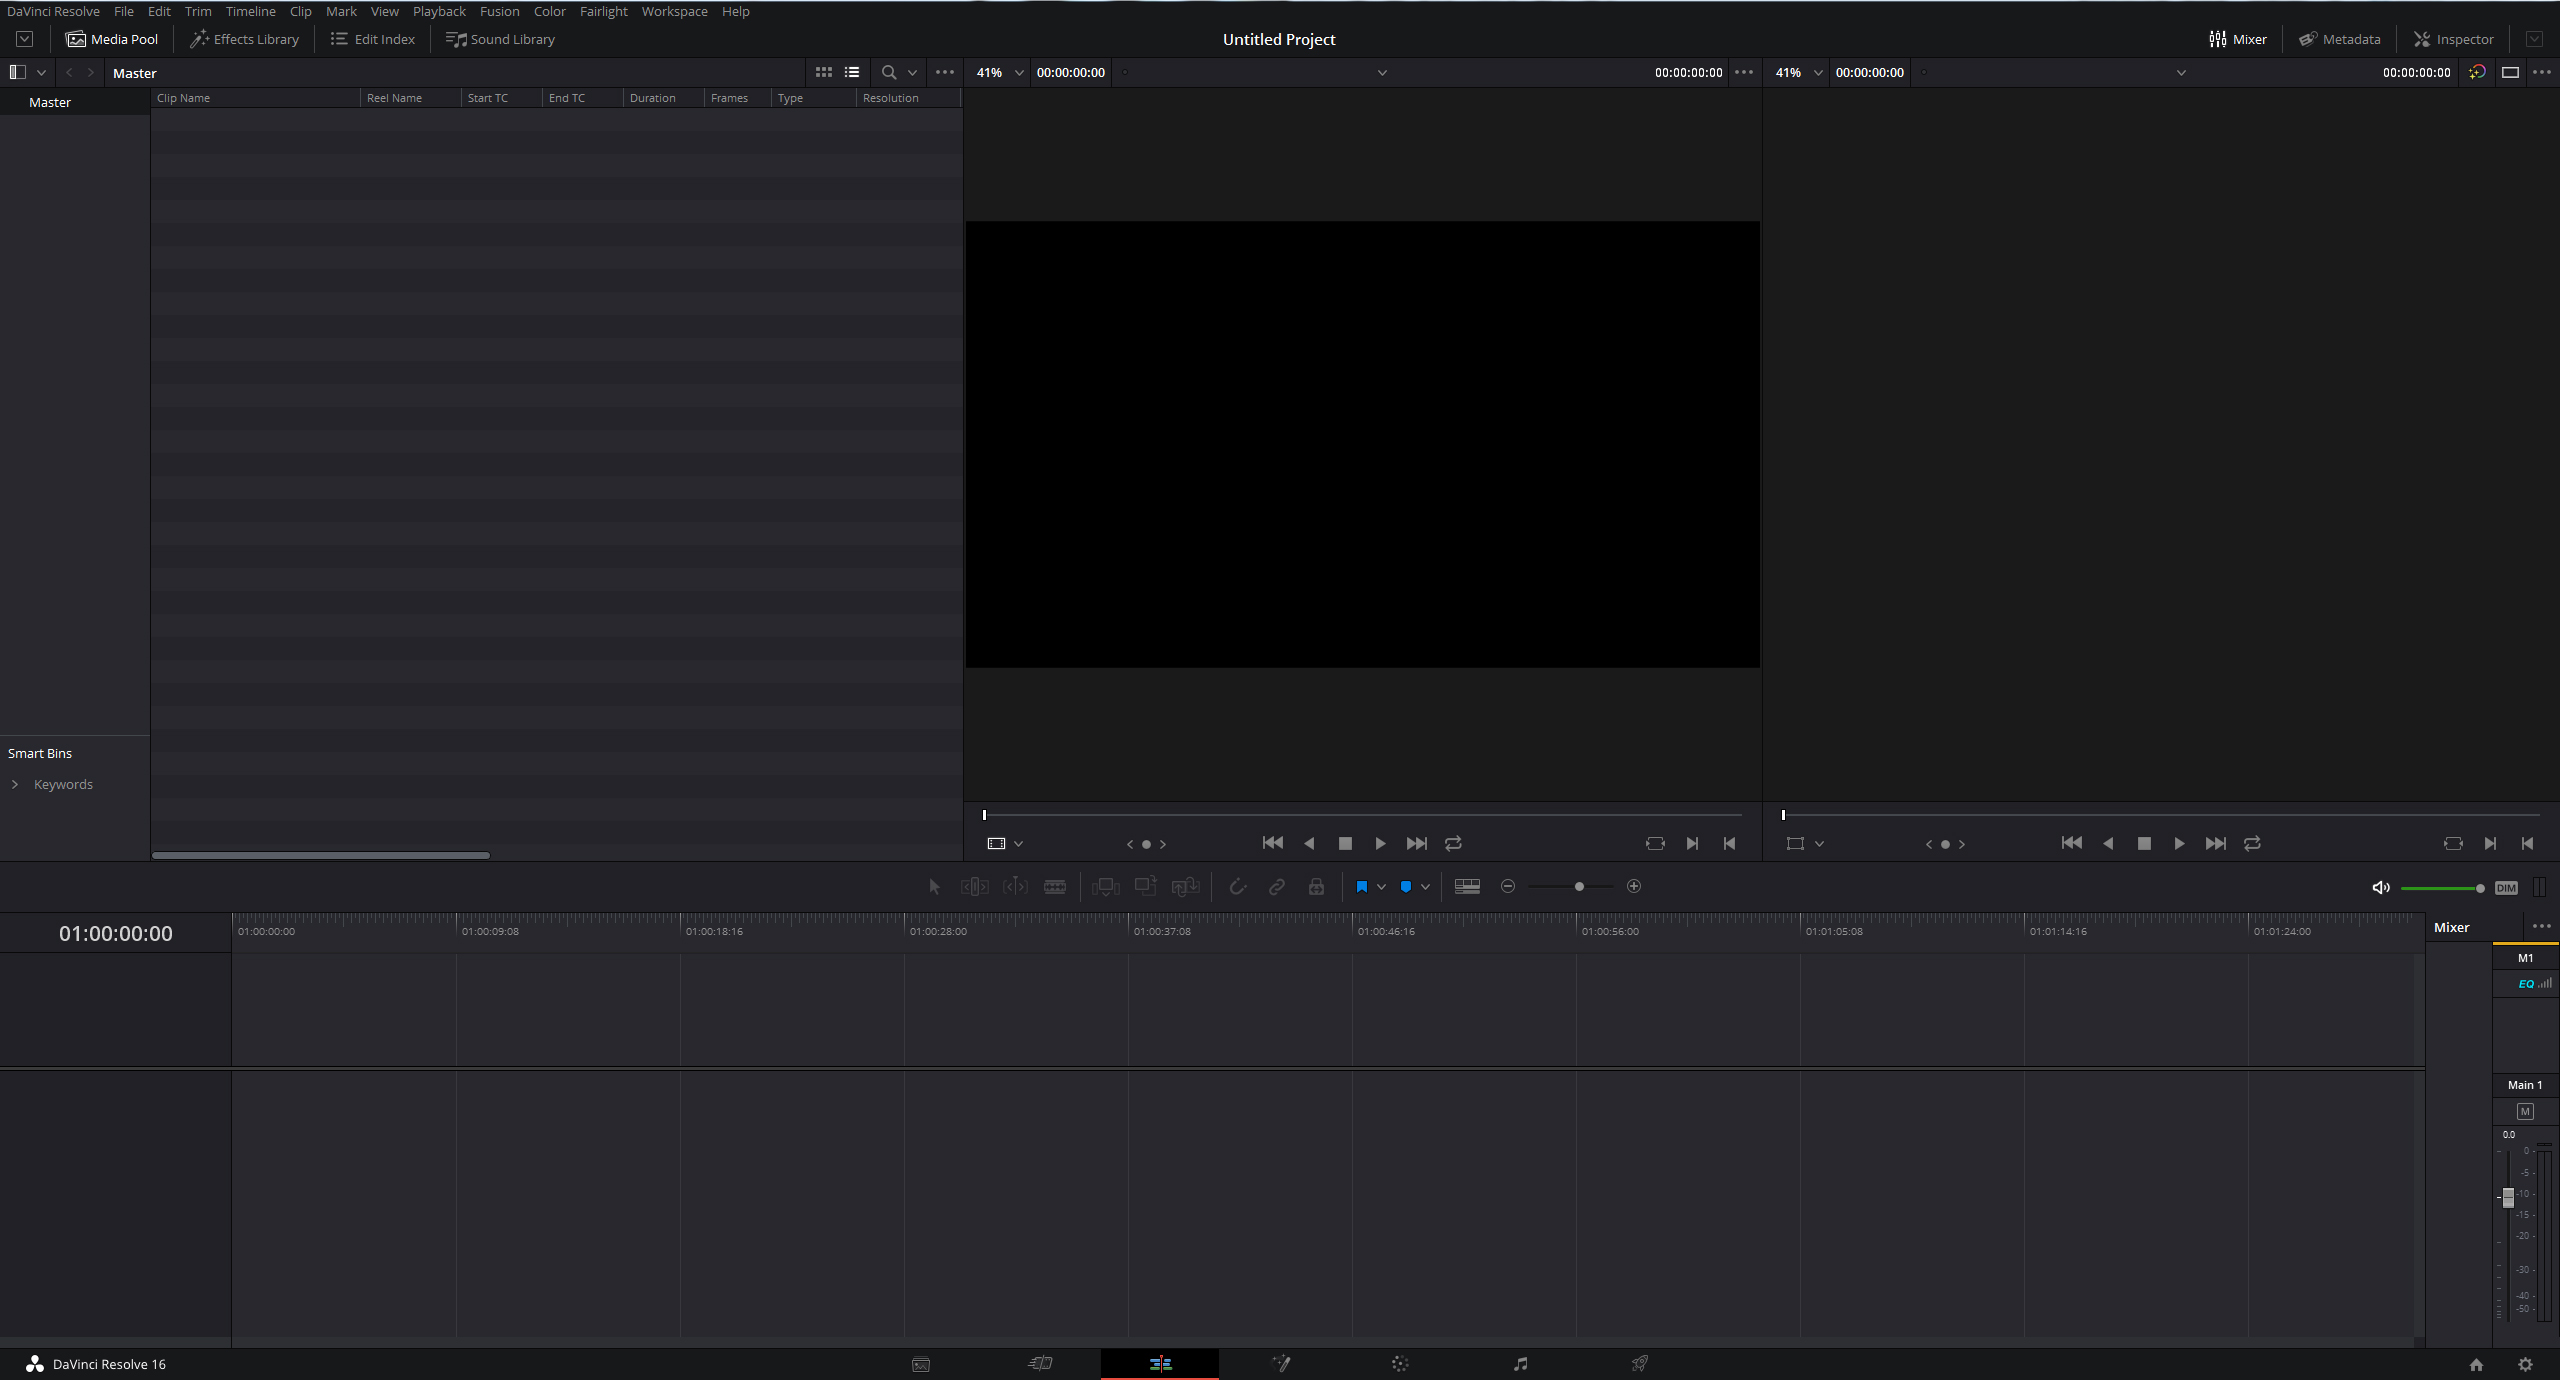Select the Trim edit mode tool

[x=974, y=887]
